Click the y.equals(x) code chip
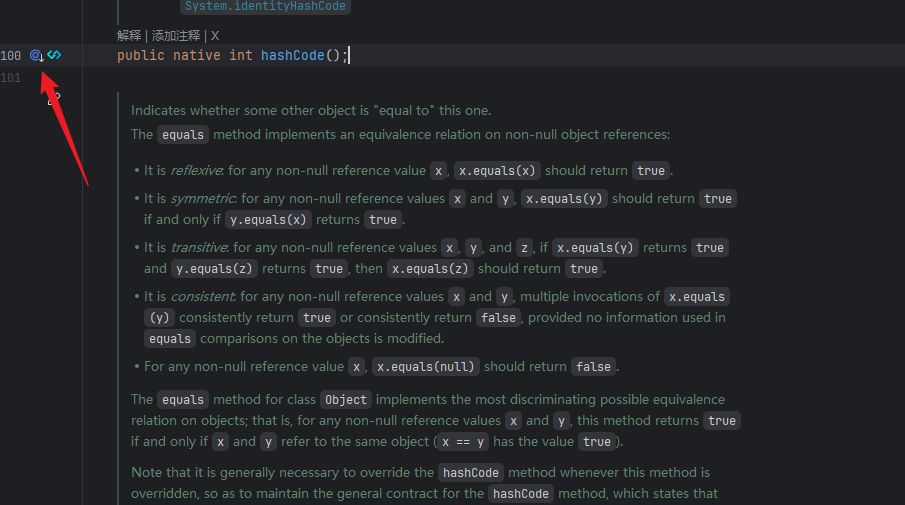 (268, 220)
